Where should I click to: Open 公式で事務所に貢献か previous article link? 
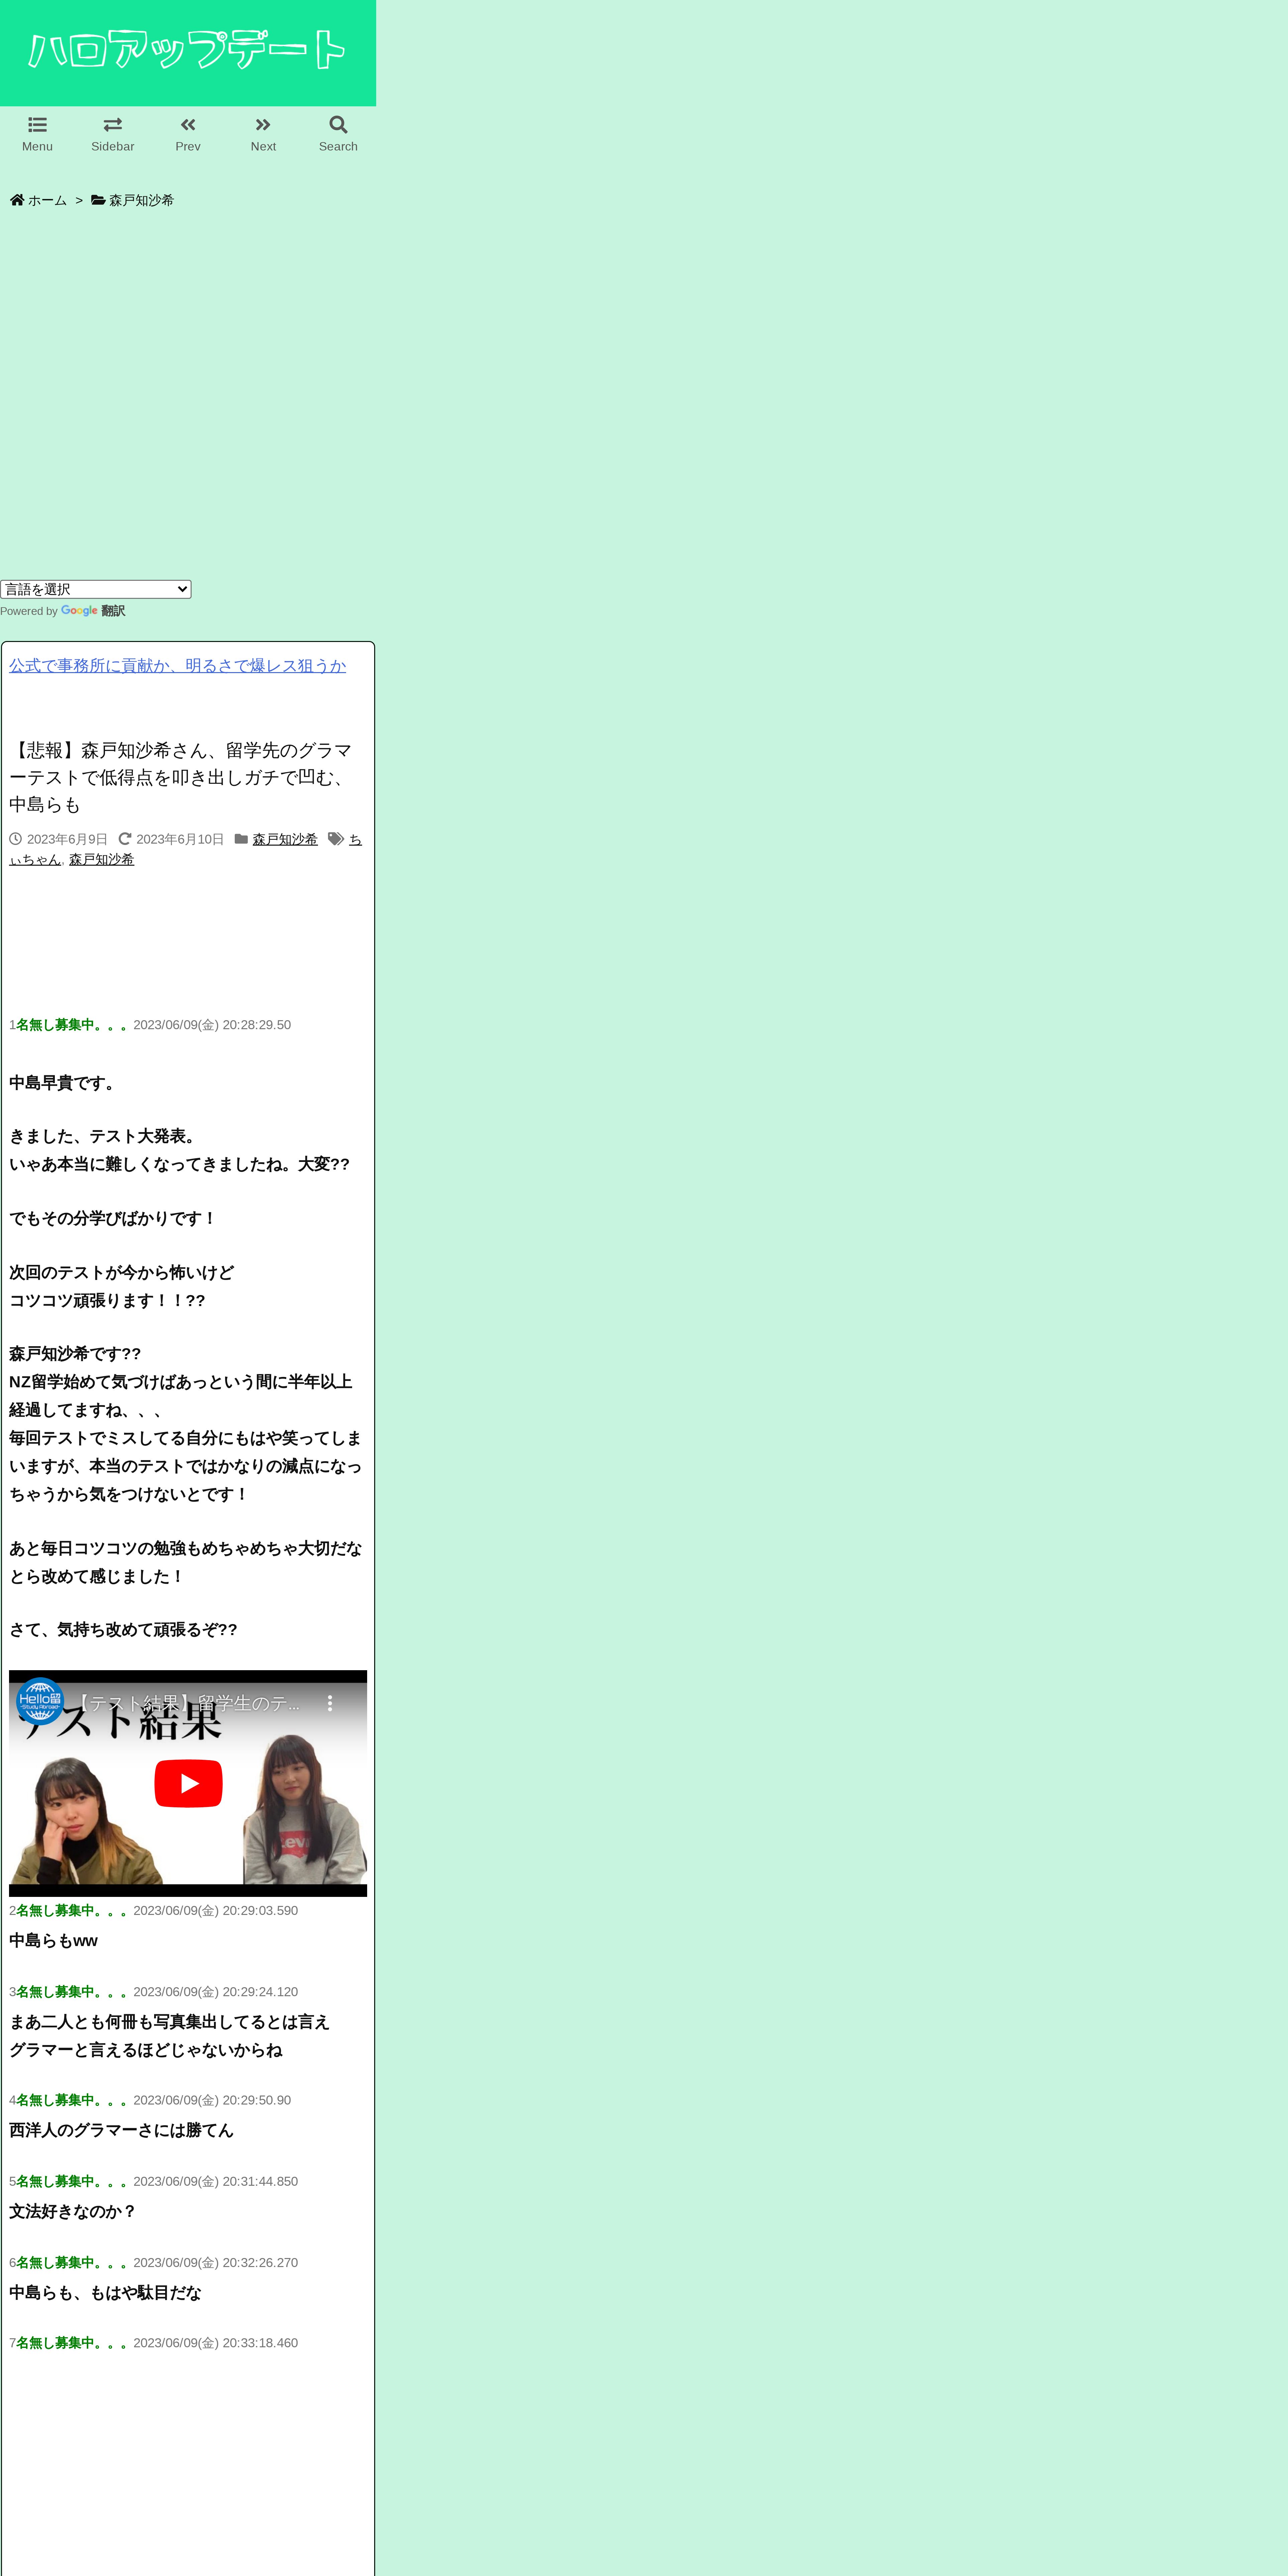coord(178,666)
